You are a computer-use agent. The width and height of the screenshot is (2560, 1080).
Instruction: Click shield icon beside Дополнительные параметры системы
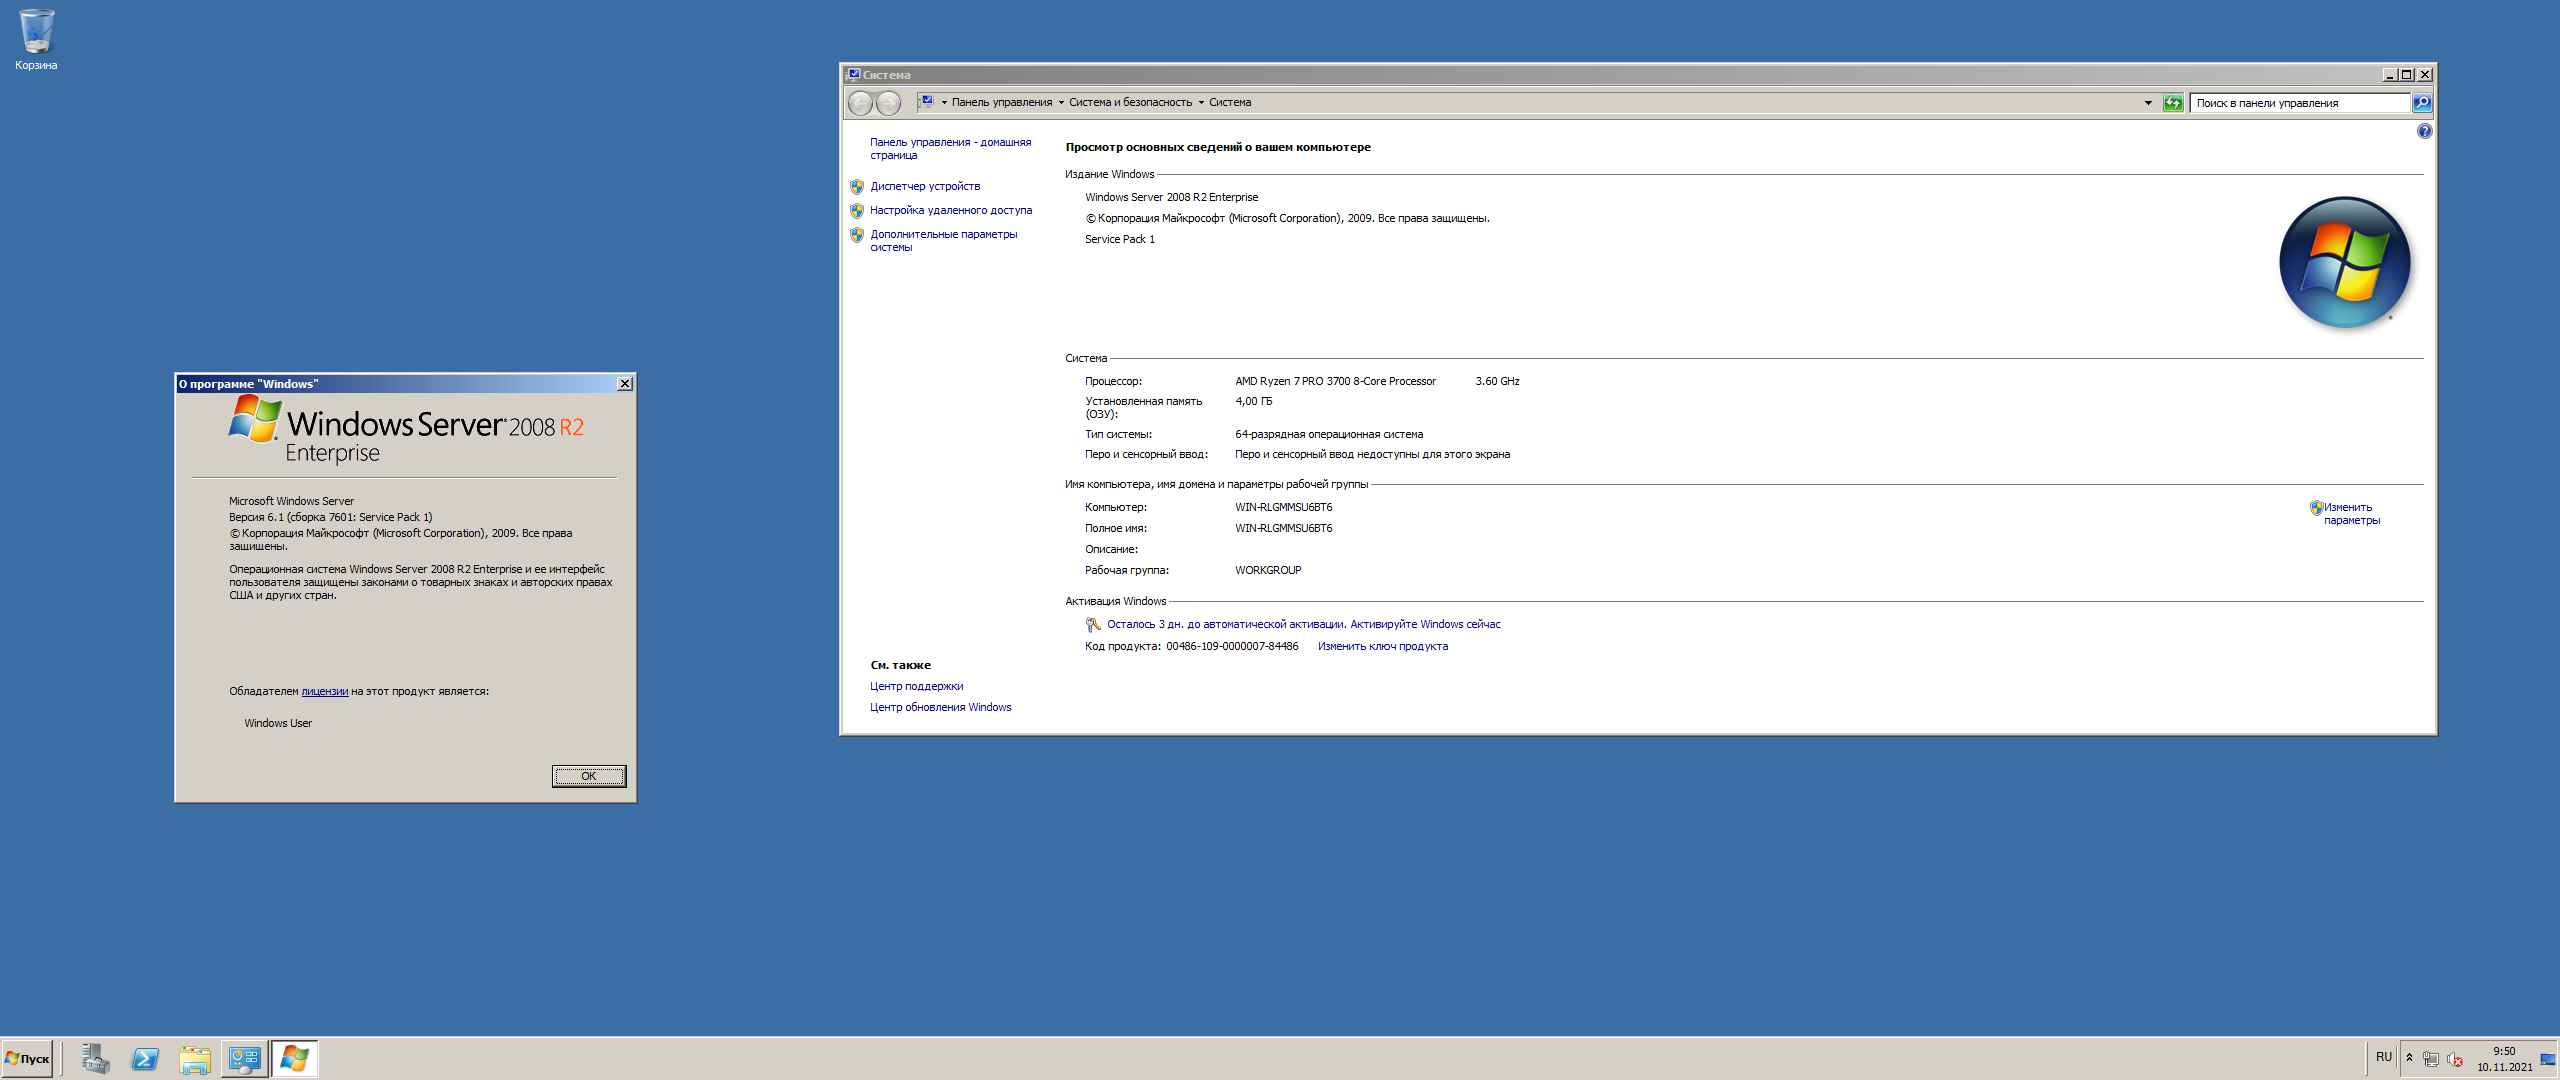(857, 235)
